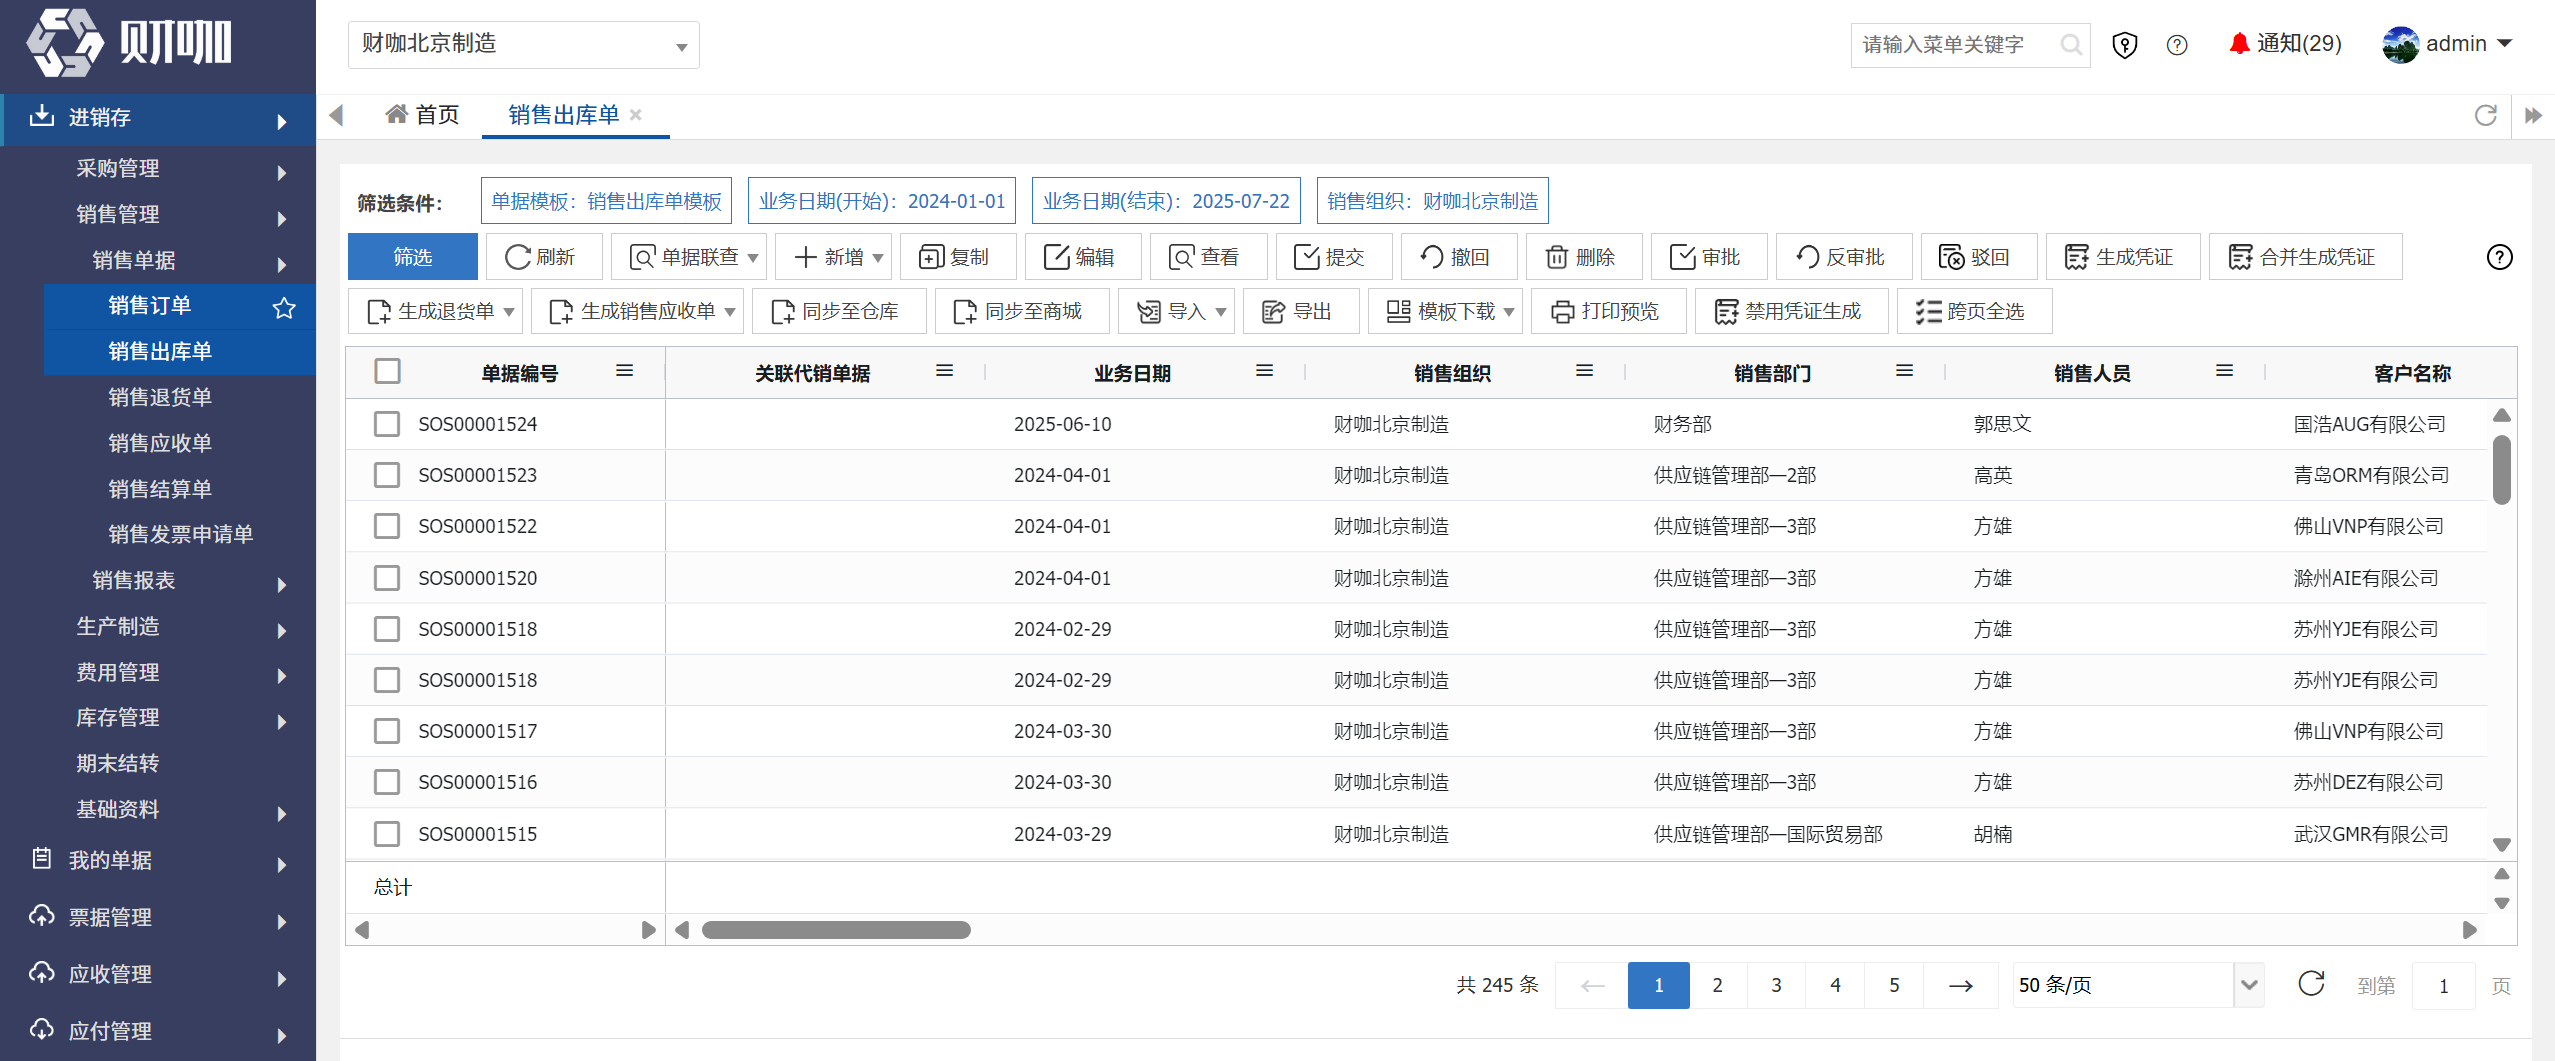Check the row SOS00001515 checkbox
This screenshot has width=2555, height=1061.
point(387,834)
